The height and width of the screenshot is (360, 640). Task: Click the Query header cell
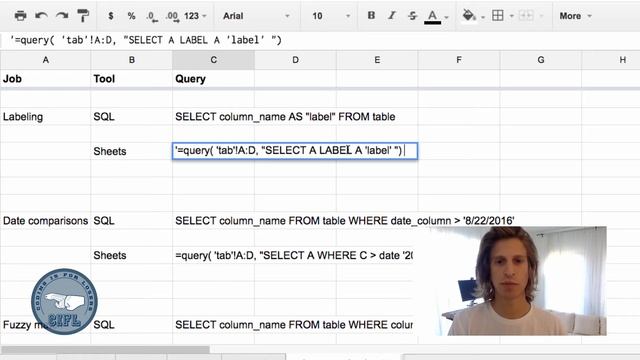coord(213,79)
